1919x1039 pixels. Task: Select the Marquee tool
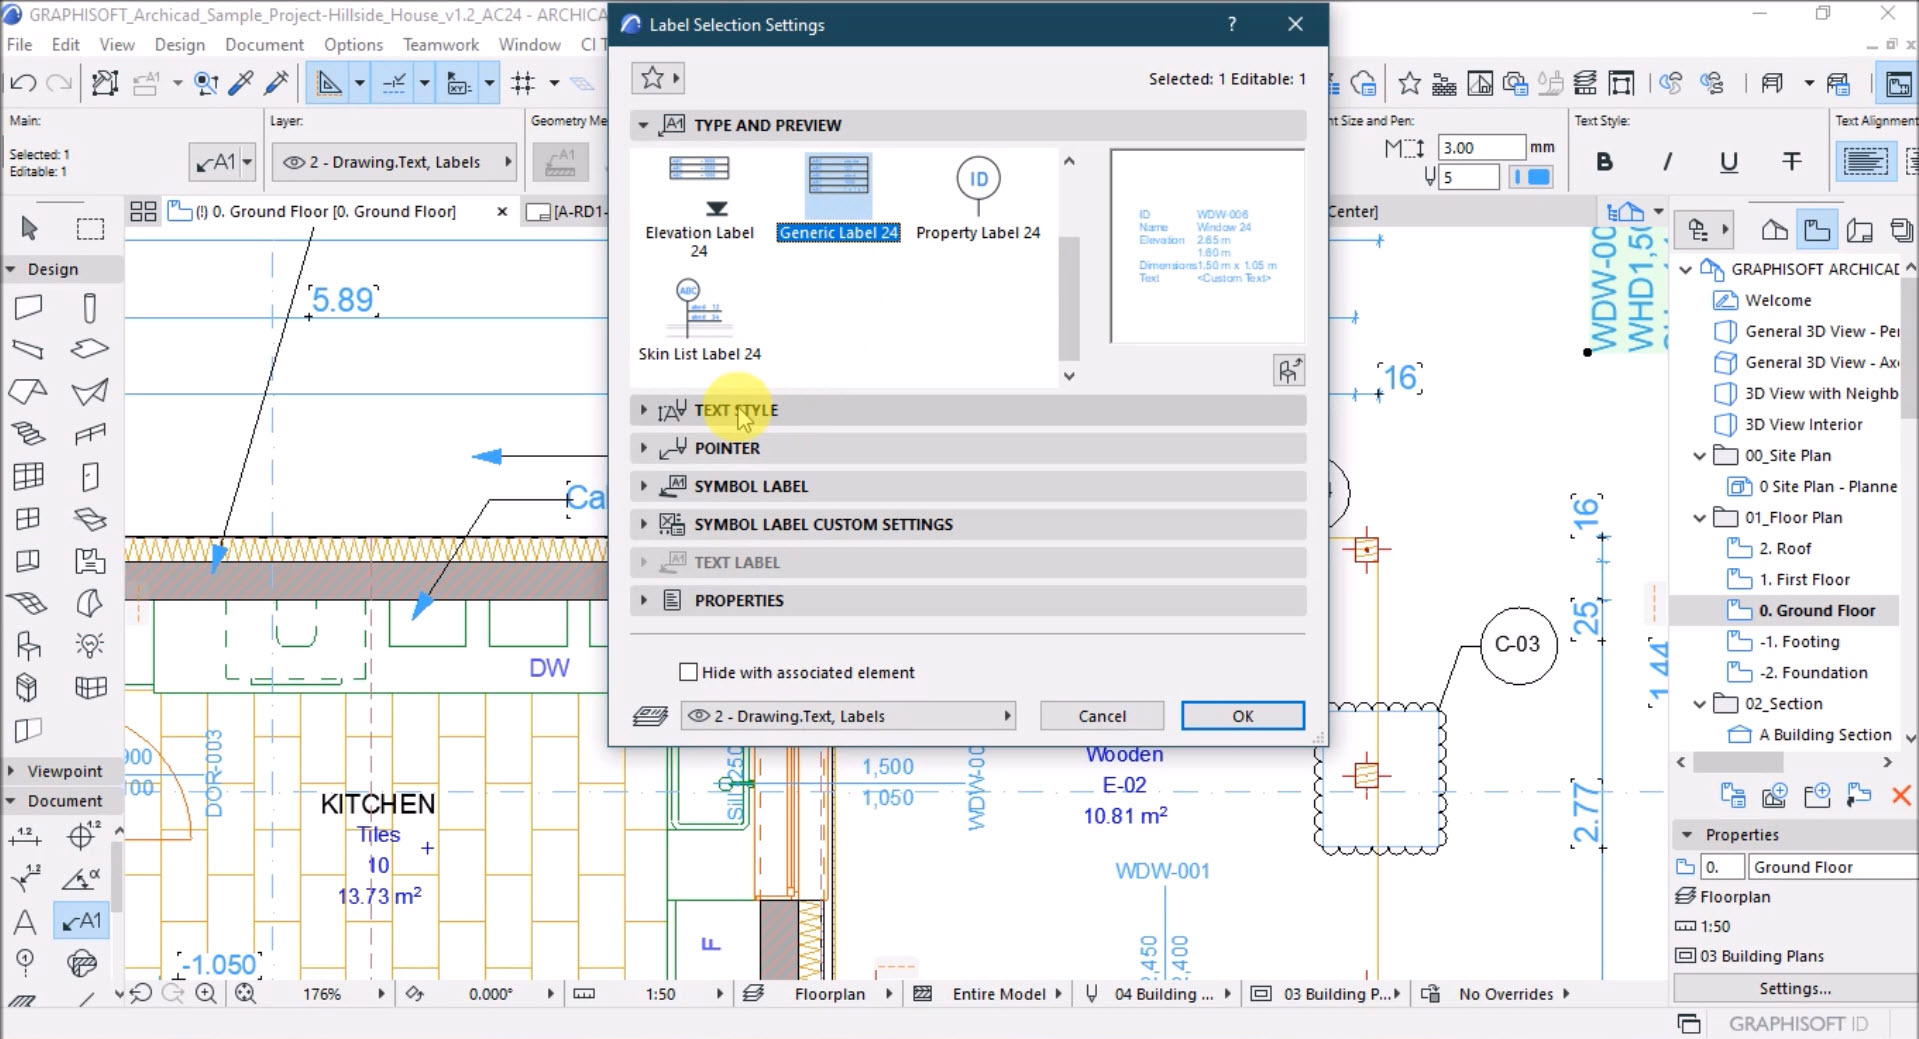pos(90,229)
